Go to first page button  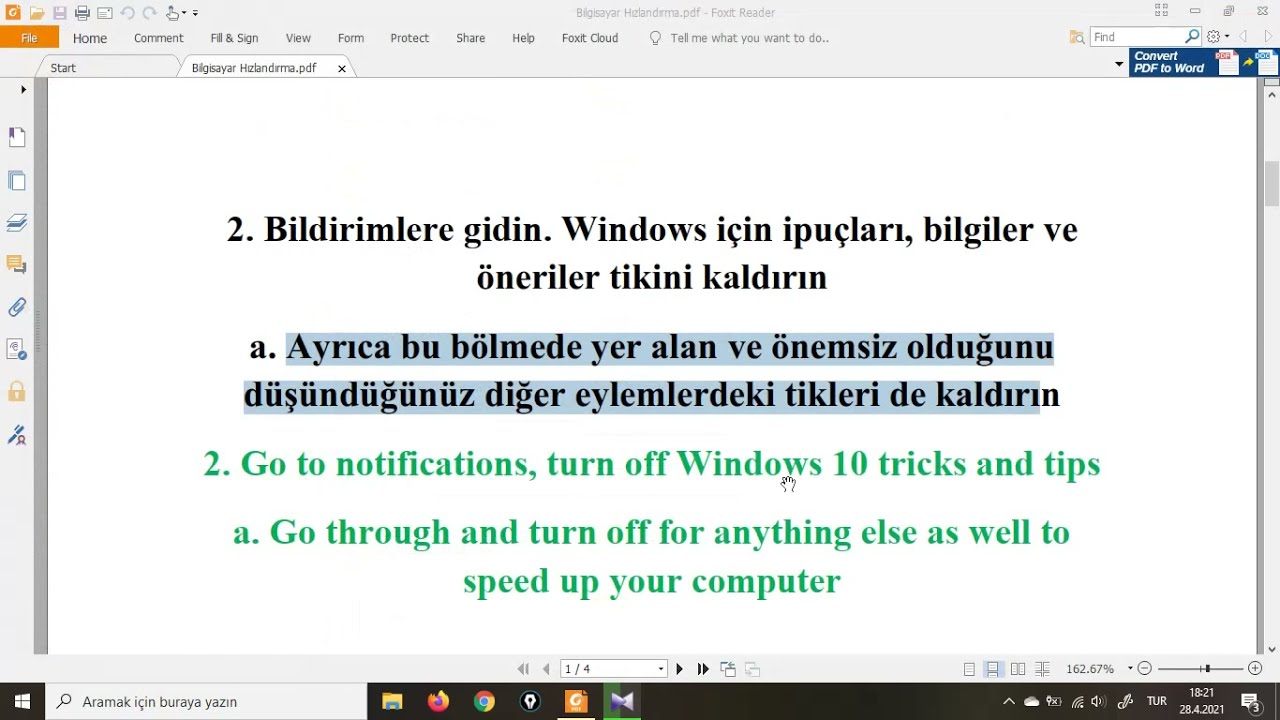click(x=523, y=669)
